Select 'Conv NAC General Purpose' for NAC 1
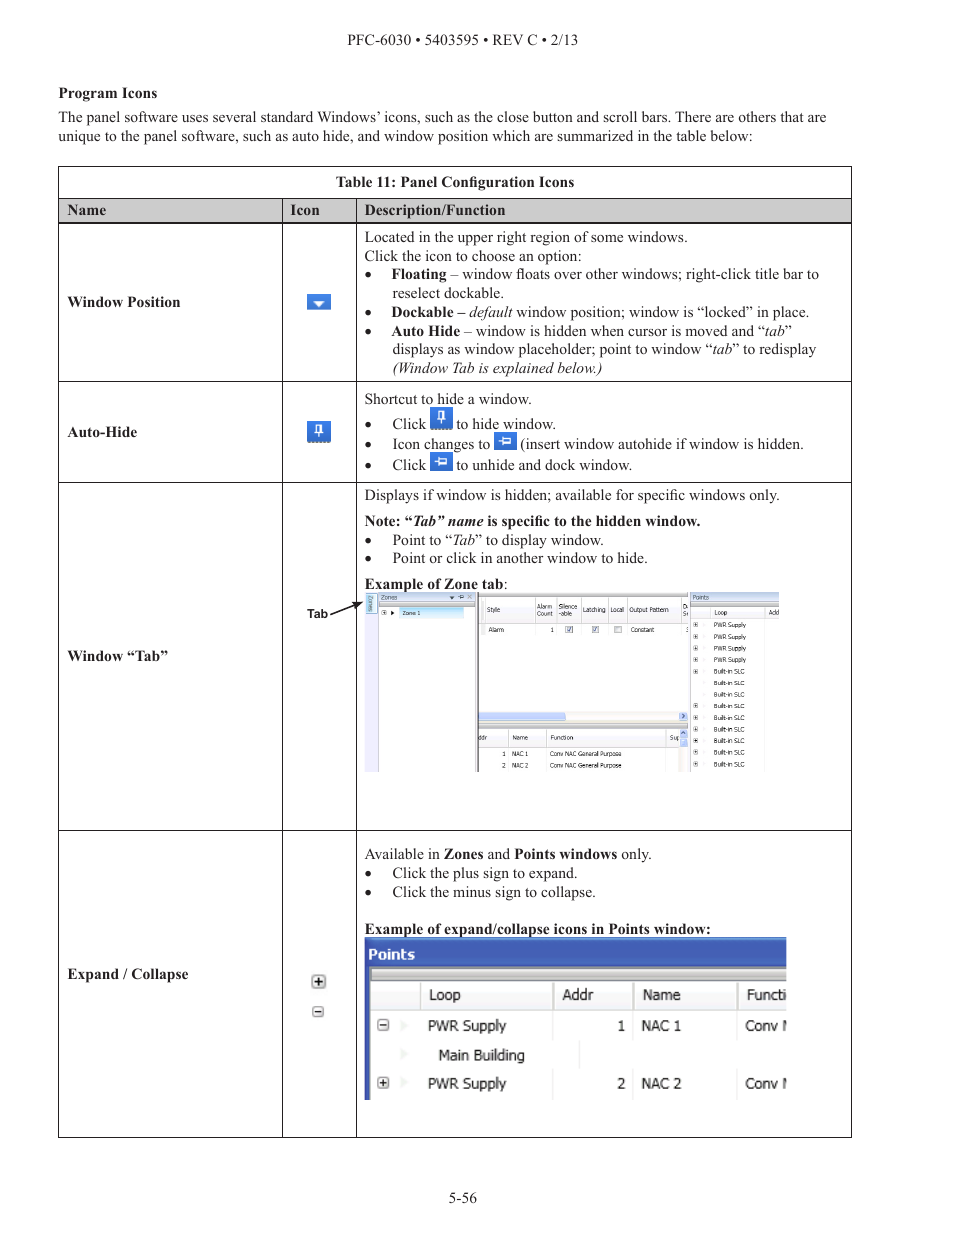 point(585,754)
